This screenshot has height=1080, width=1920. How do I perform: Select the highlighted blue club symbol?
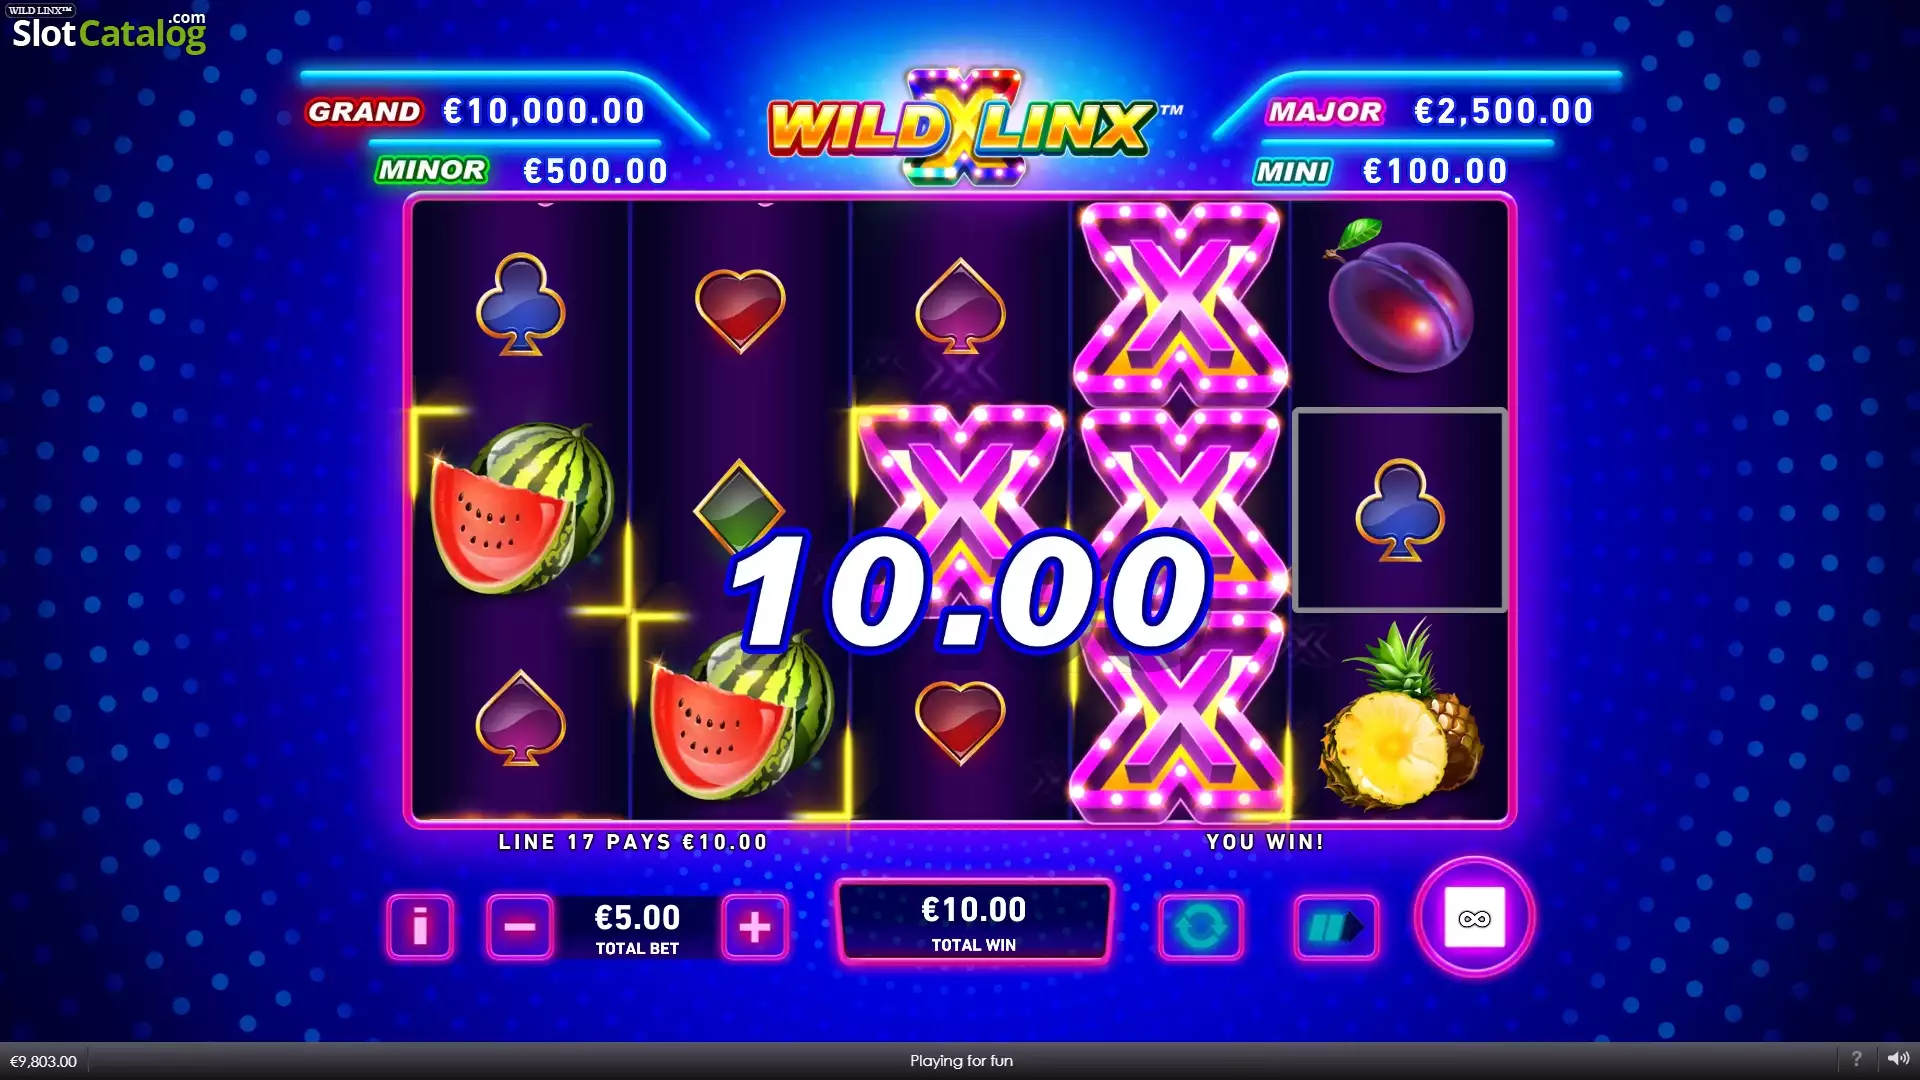point(1400,509)
